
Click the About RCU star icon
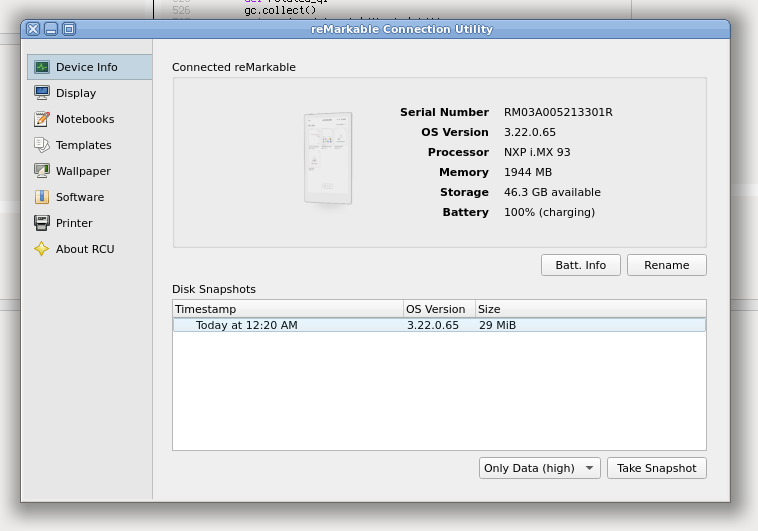(42, 249)
